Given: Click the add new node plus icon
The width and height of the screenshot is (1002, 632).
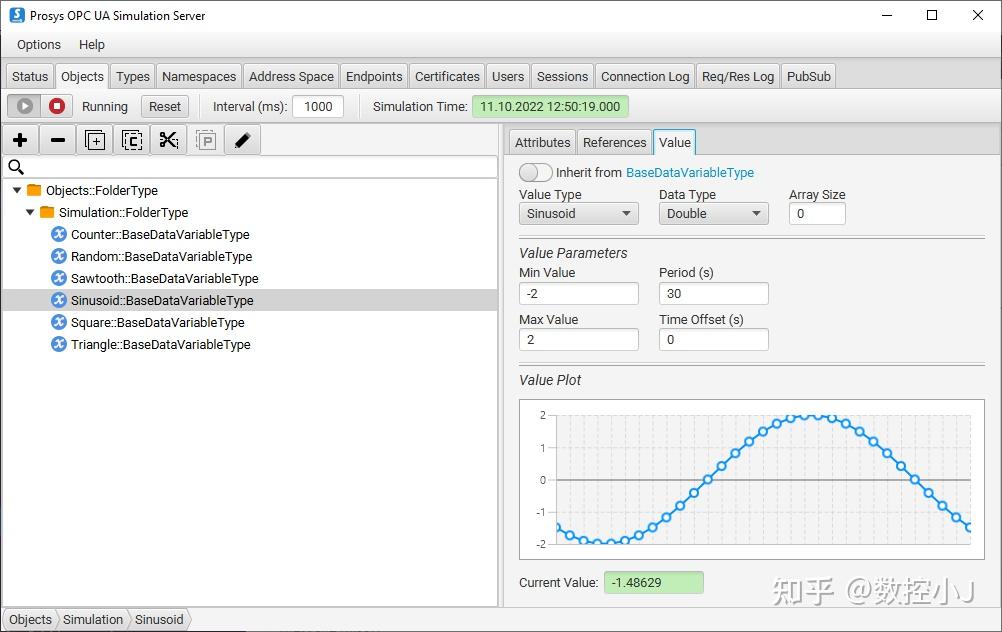Looking at the screenshot, I should [20, 140].
